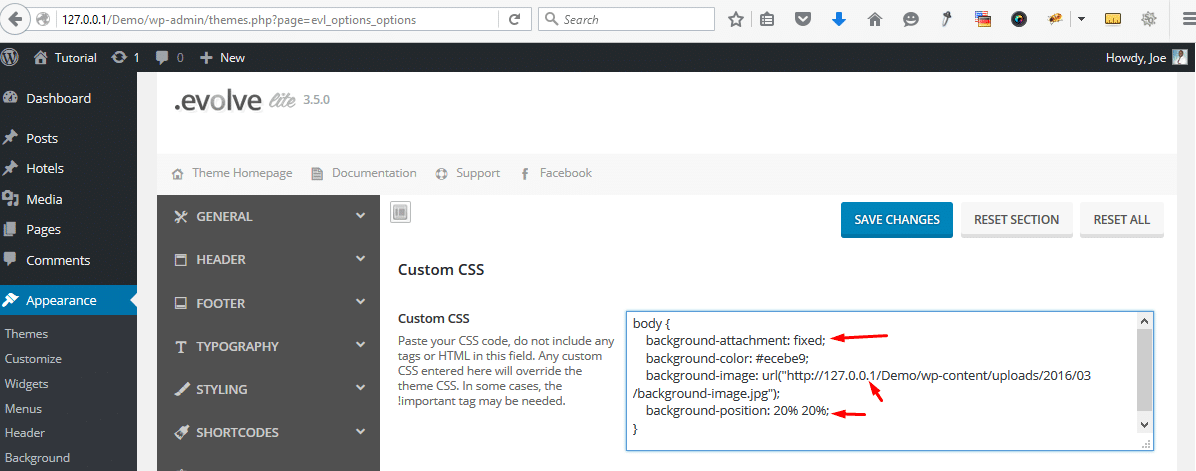Viewport: 1196px width, 471px height.
Task: Expand the HEADER options section
Action: point(268,260)
